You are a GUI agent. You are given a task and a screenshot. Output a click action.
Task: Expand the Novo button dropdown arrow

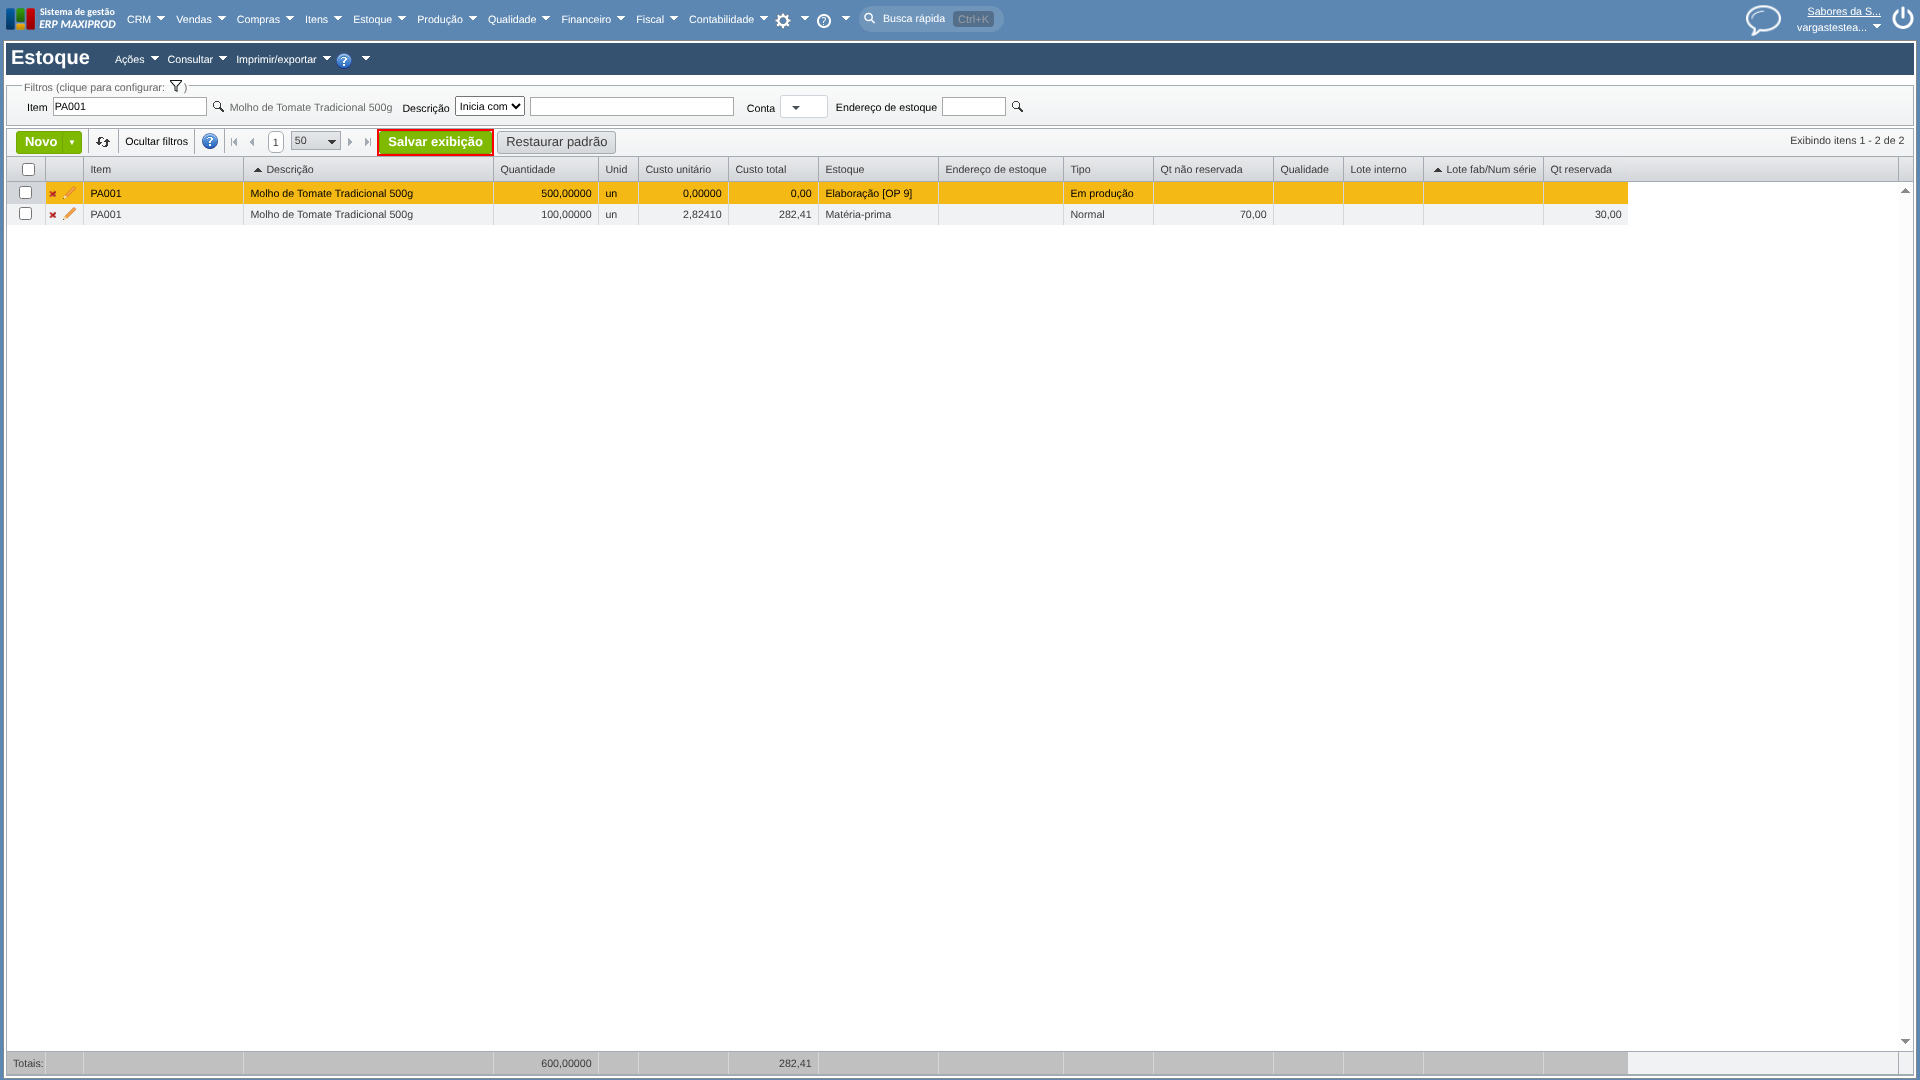tap(72, 143)
